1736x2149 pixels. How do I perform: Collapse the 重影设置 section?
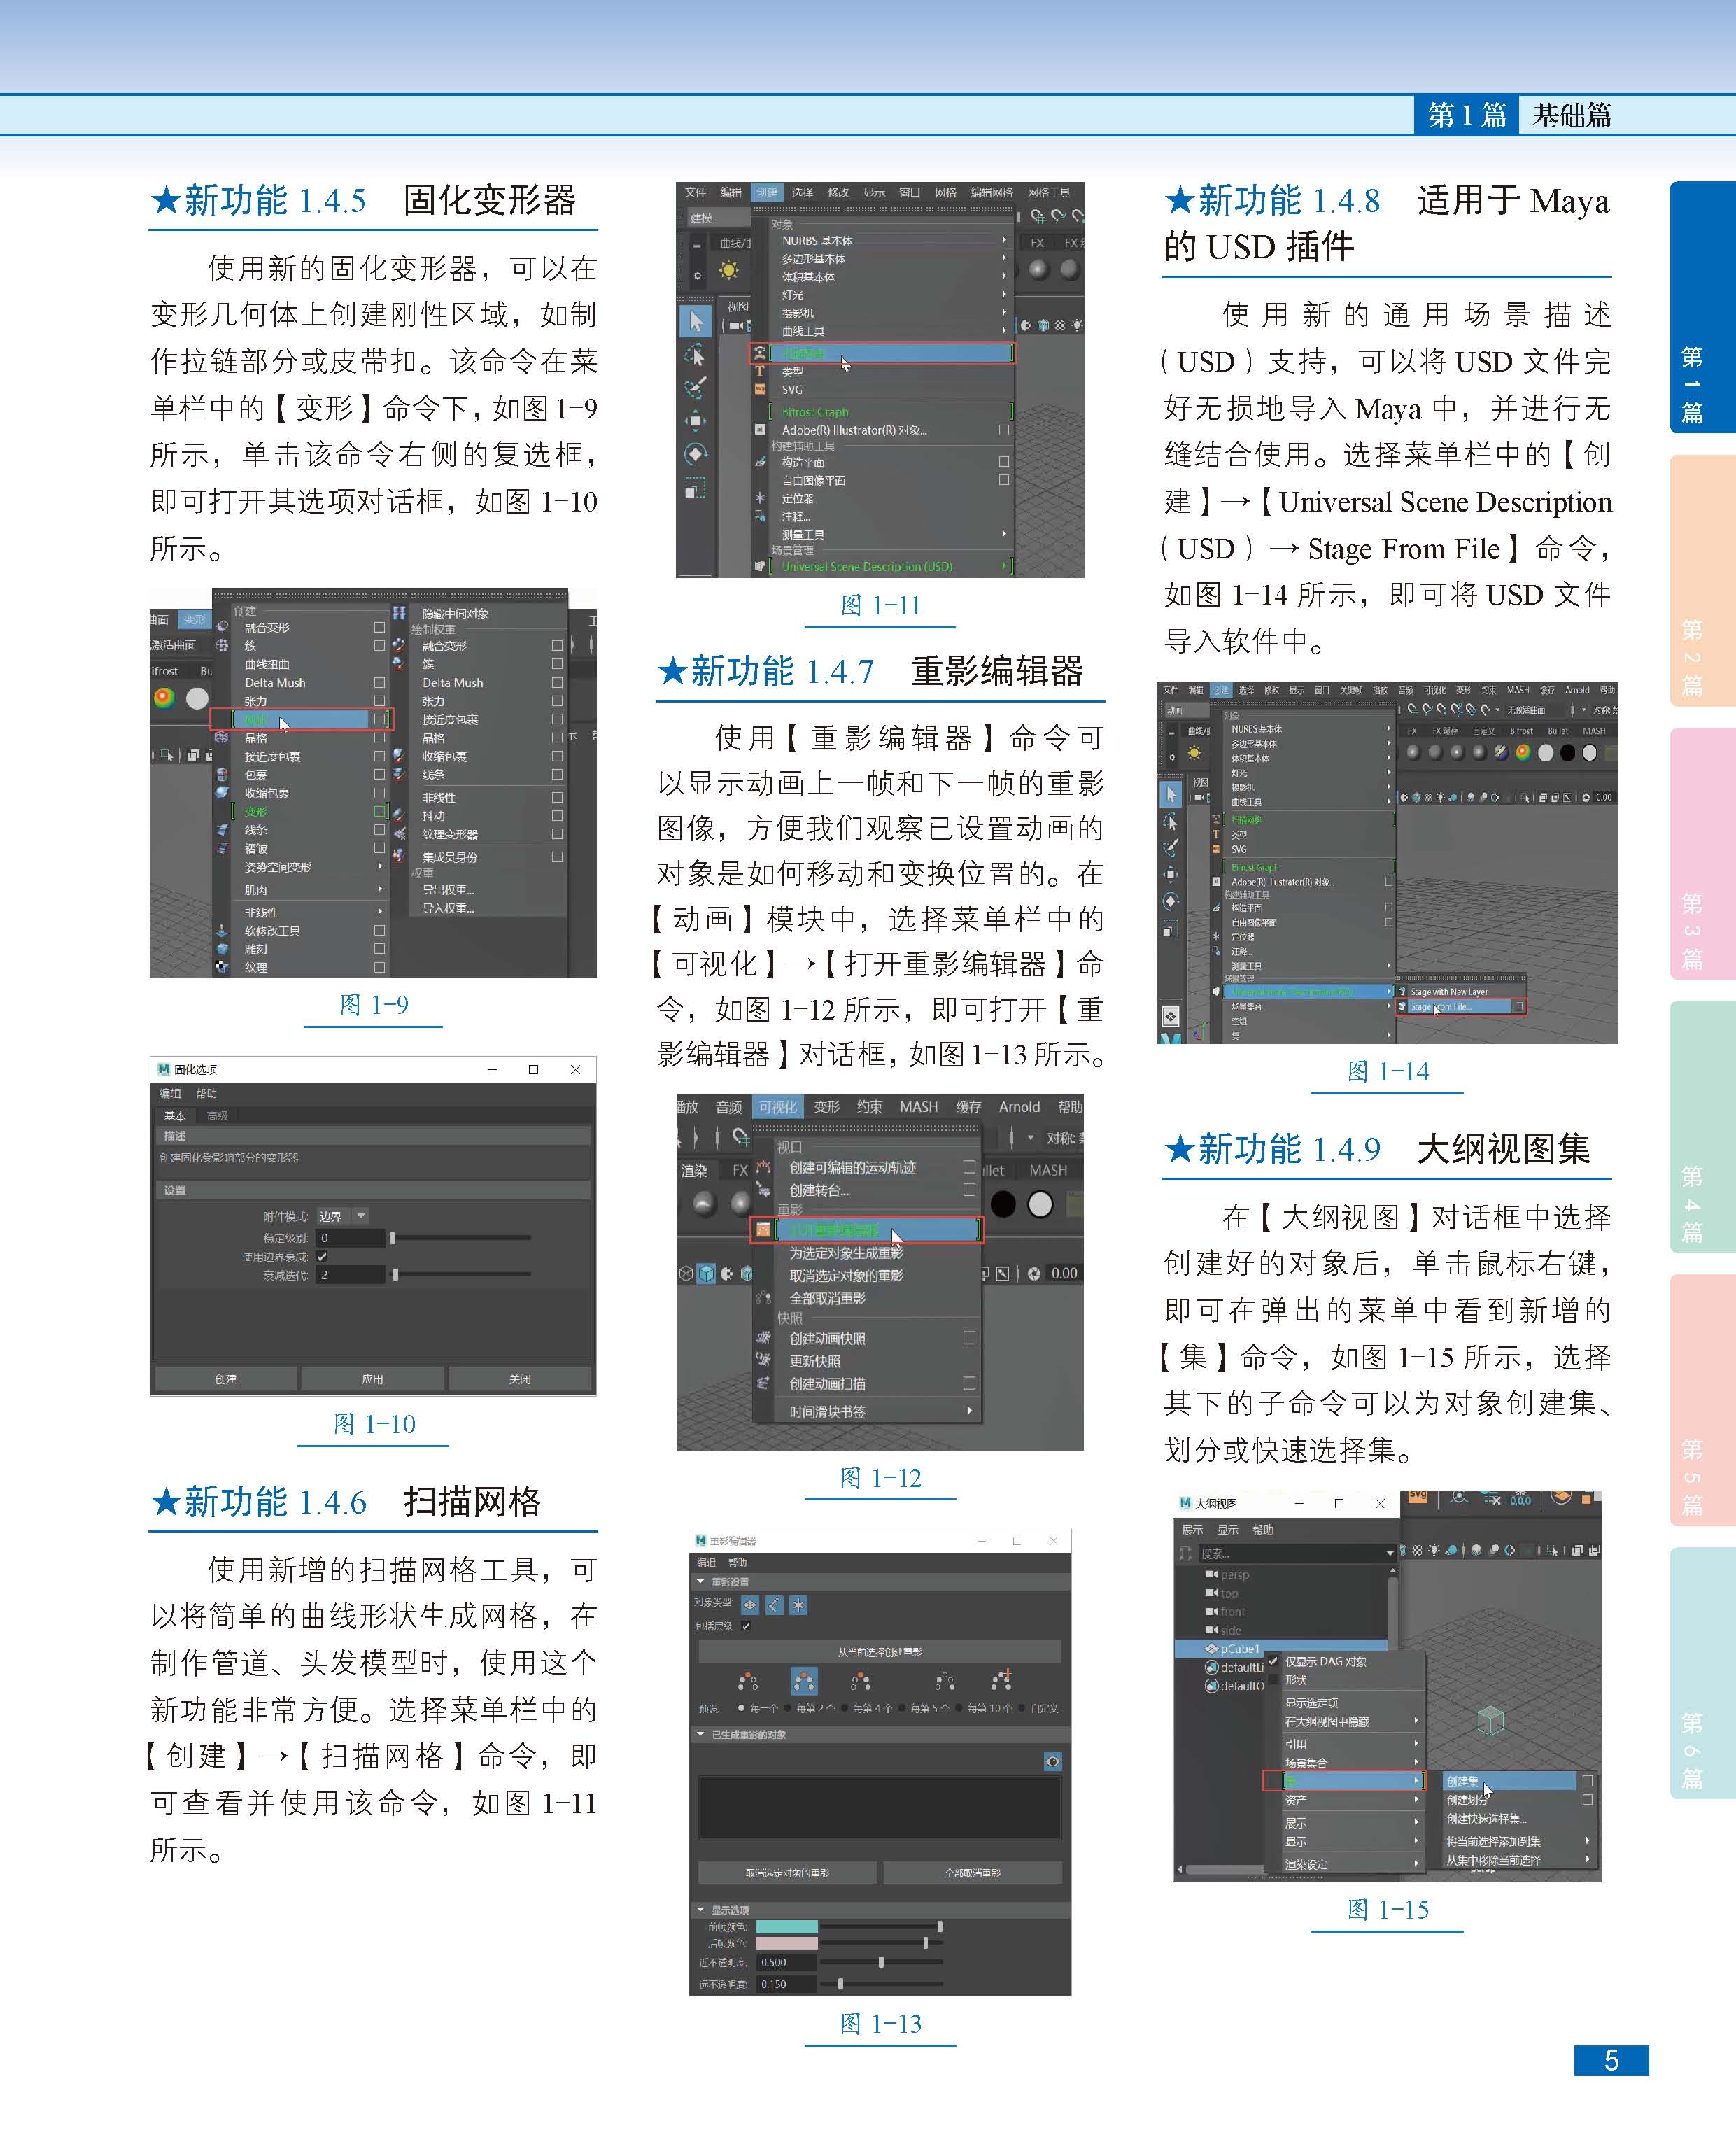point(701,1582)
